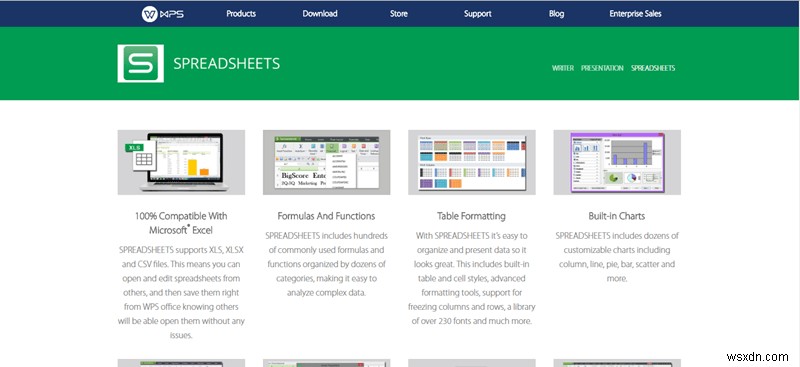This screenshot has width=800, height=367.
Task: Click the 'SPREADSHEETS supports XLS, XLSX' paragraph
Action: point(181,293)
